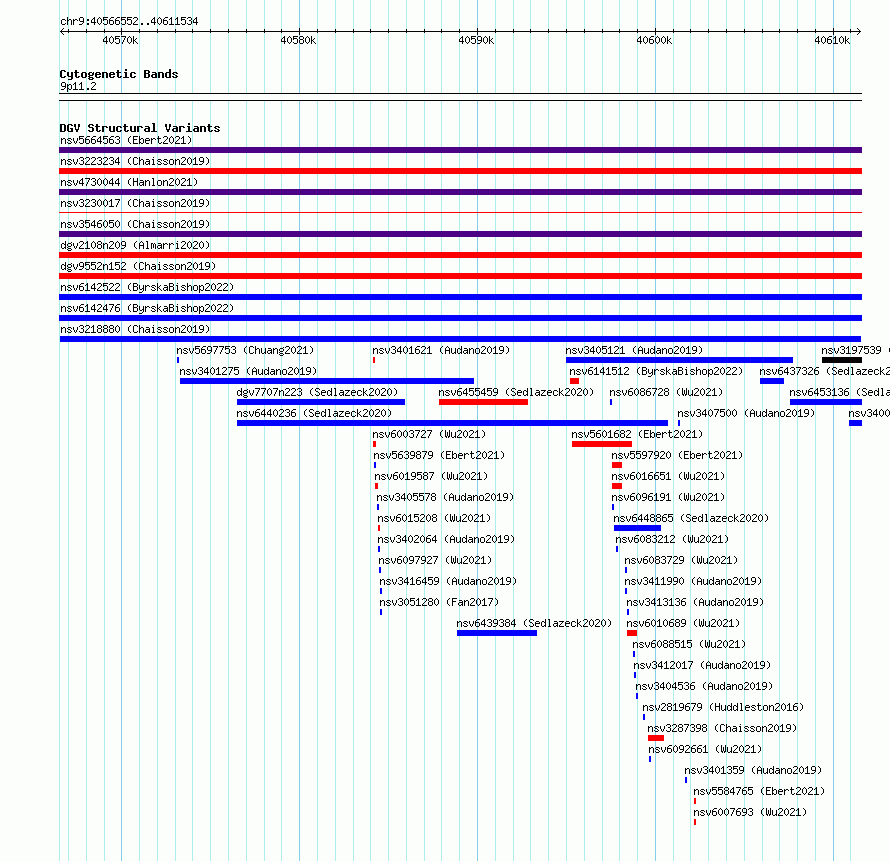The image size is (890, 861).
Task: Click the nsv3230017 (Chaisson2019) label
Action: pyautogui.click(x=135, y=203)
